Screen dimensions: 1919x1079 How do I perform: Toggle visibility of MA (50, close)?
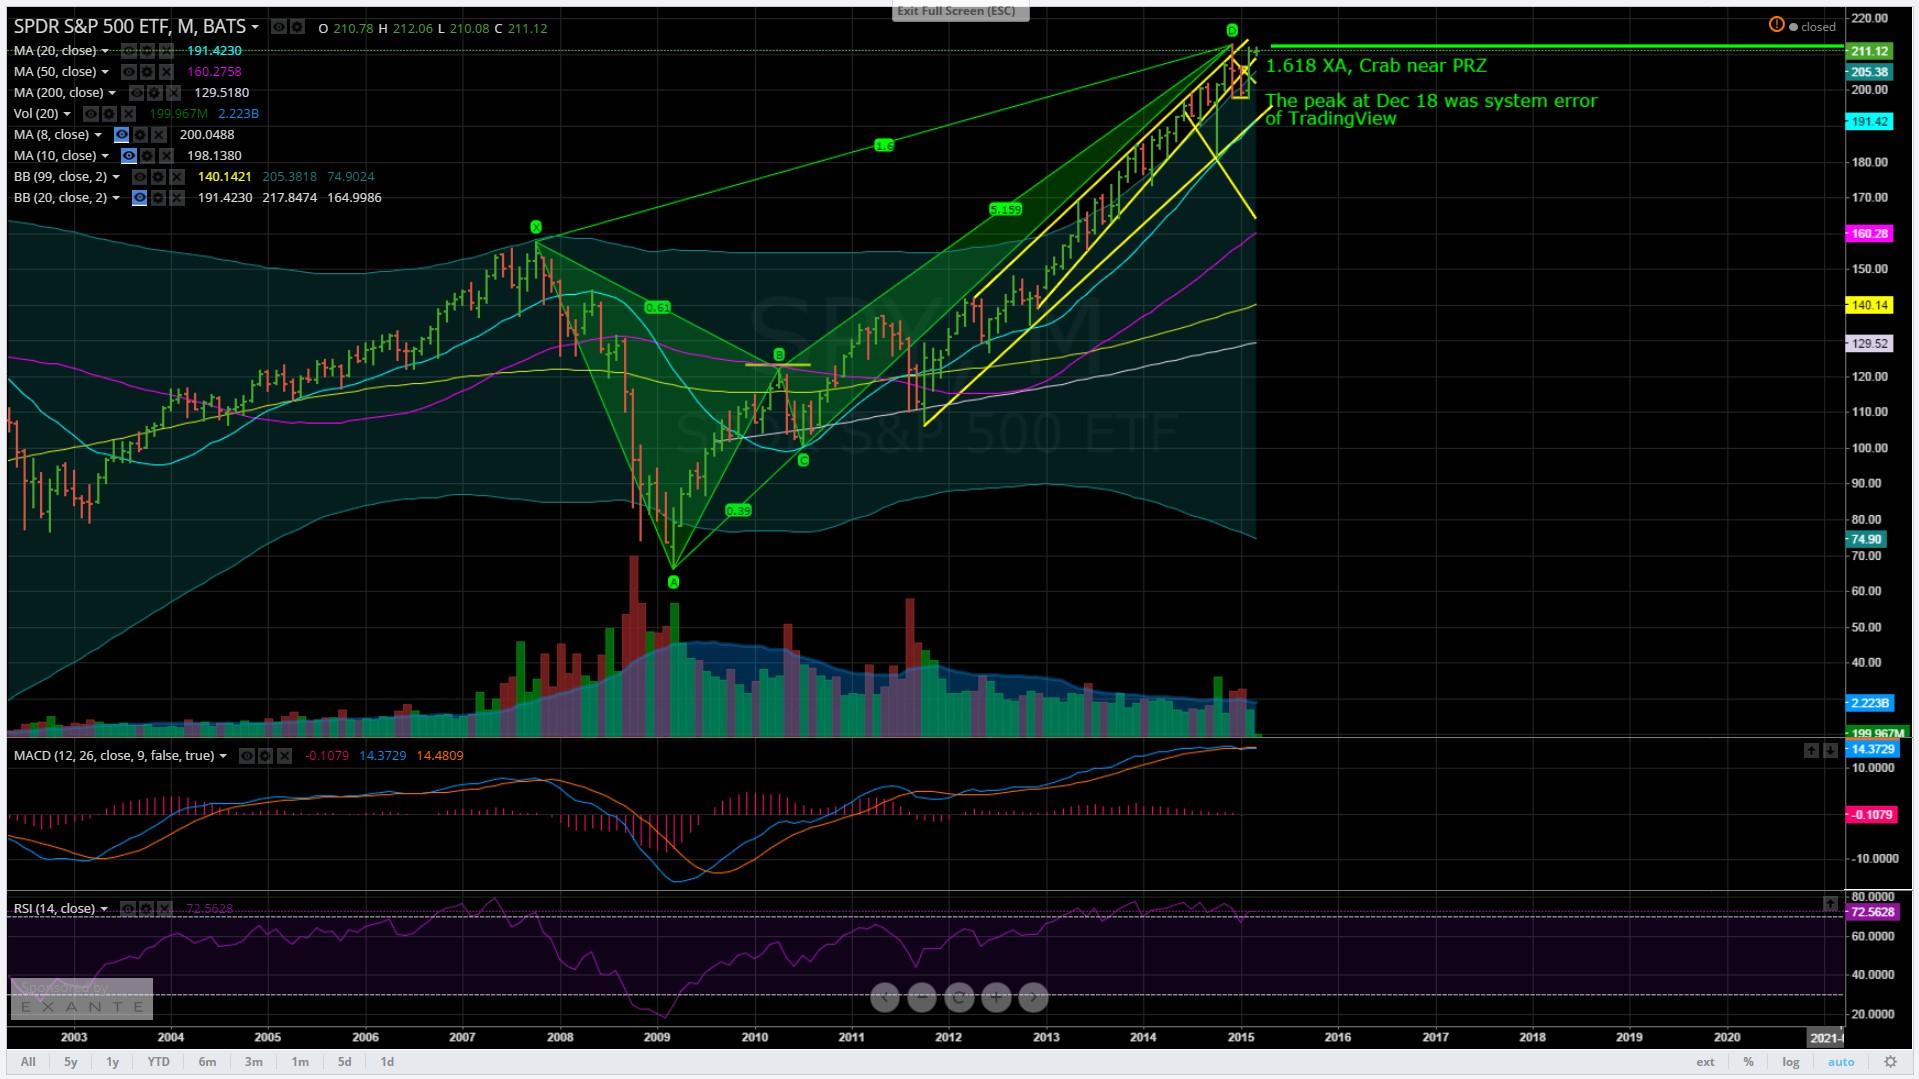pos(129,71)
